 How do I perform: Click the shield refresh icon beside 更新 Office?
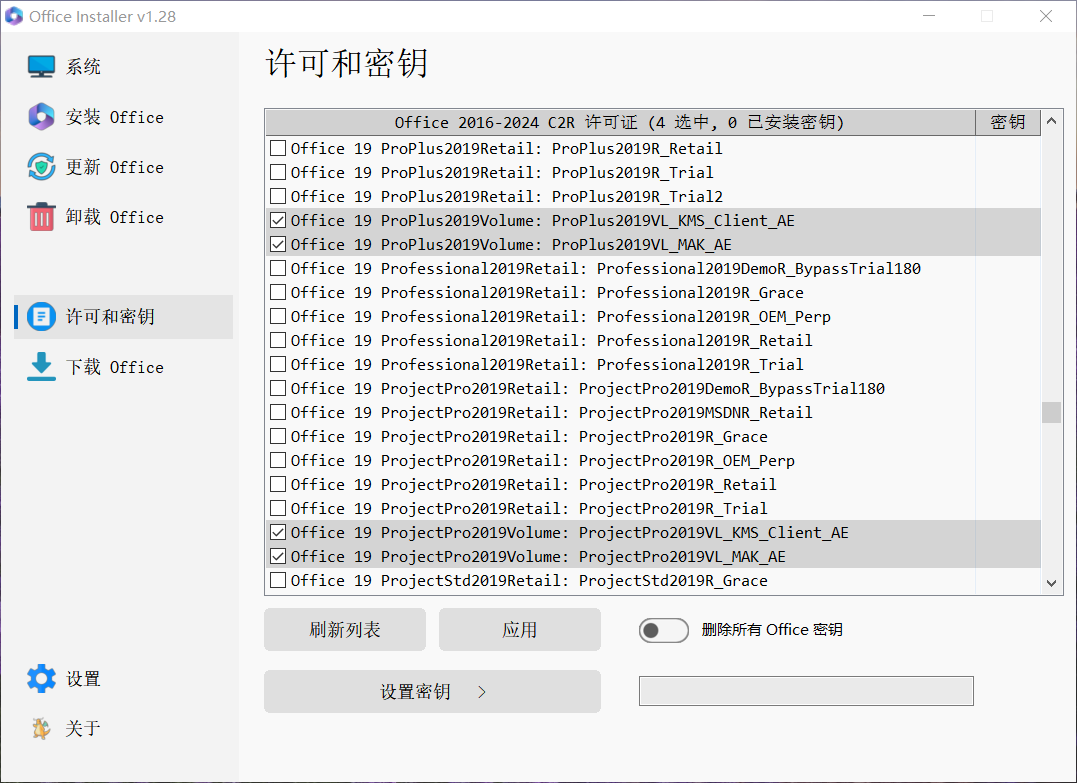[x=41, y=167]
